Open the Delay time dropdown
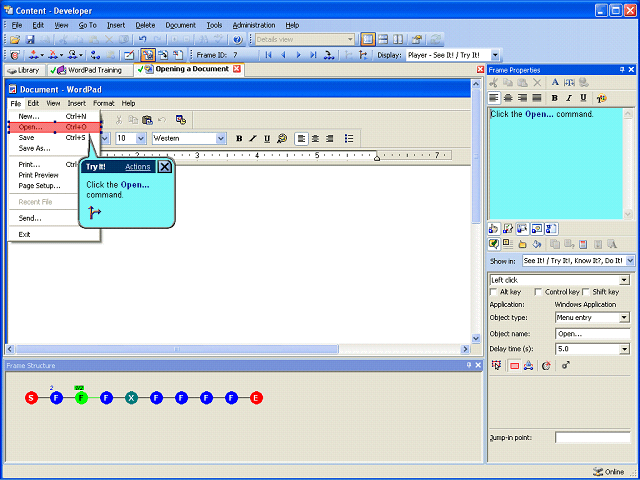The image size is (640, 480). (x=624, y=349)
